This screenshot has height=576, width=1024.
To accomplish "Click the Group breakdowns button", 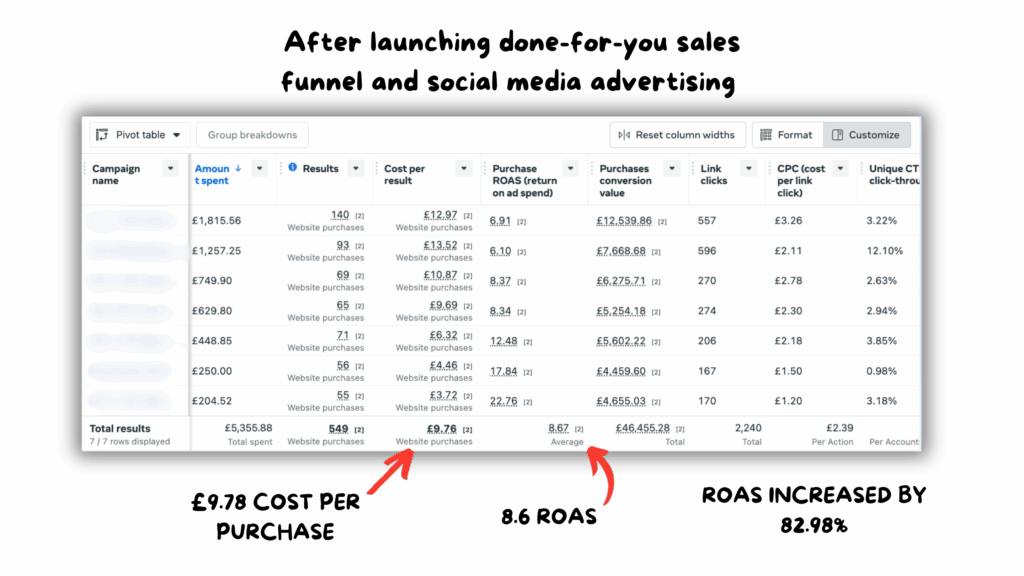I will (x=252, y=135).
